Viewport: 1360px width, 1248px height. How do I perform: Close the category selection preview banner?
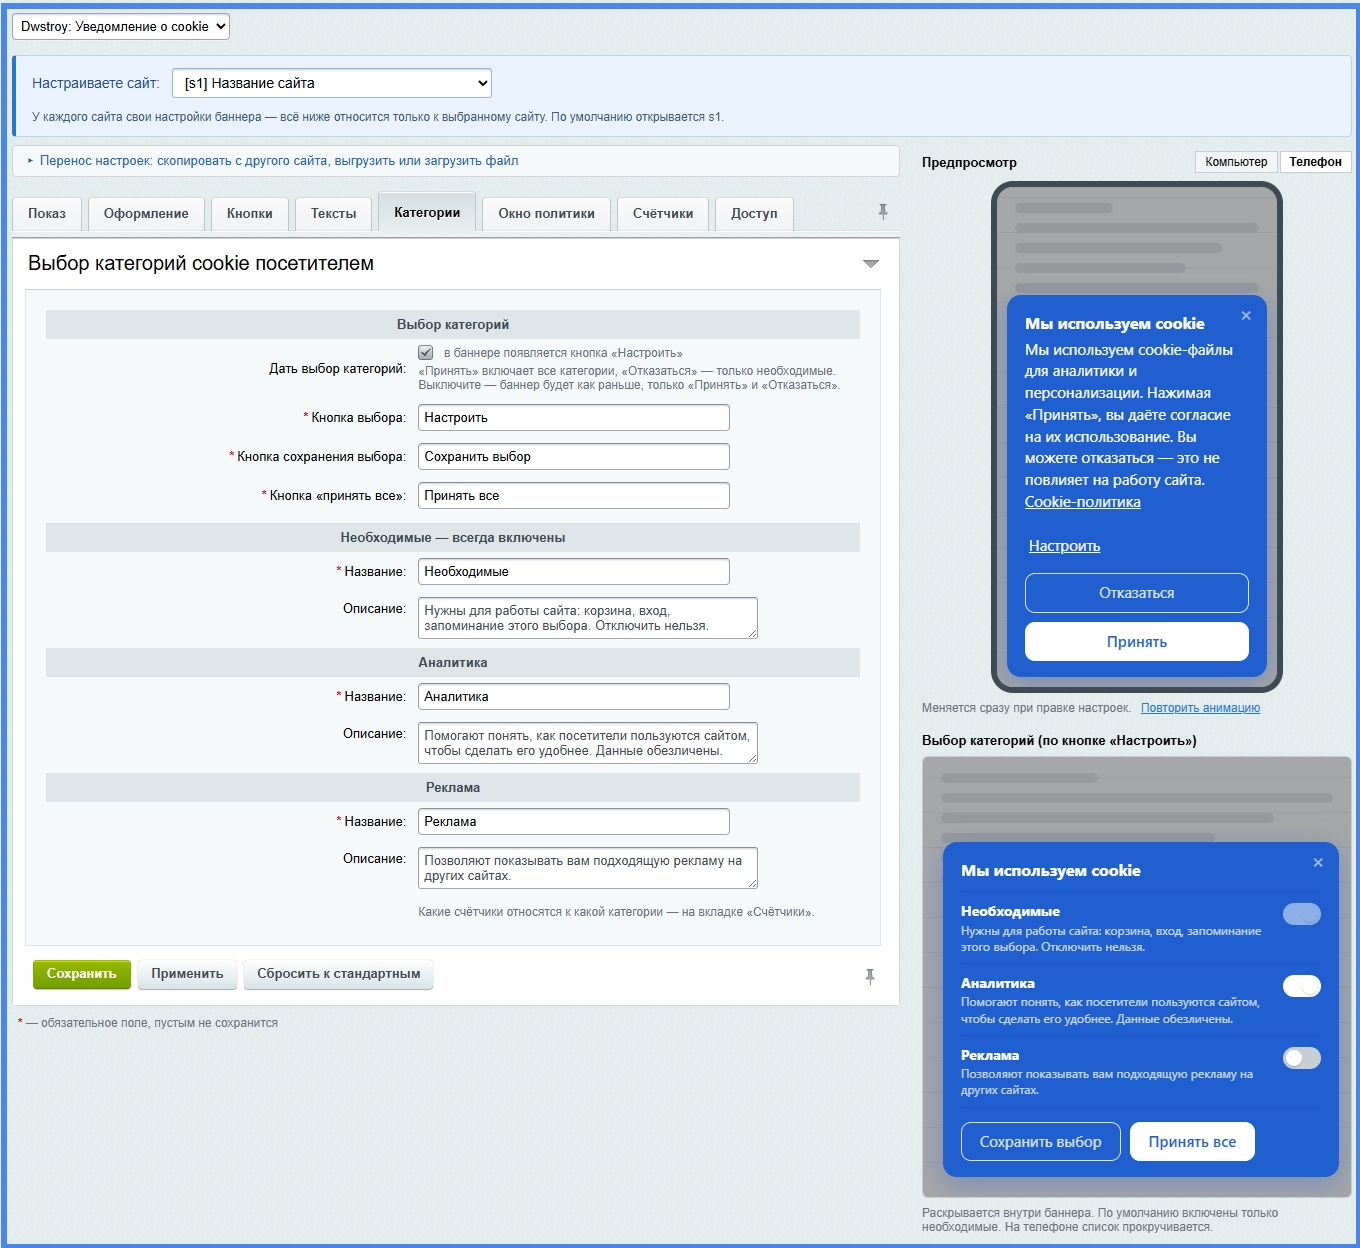pyautogui.click(x=1318, y=863)
